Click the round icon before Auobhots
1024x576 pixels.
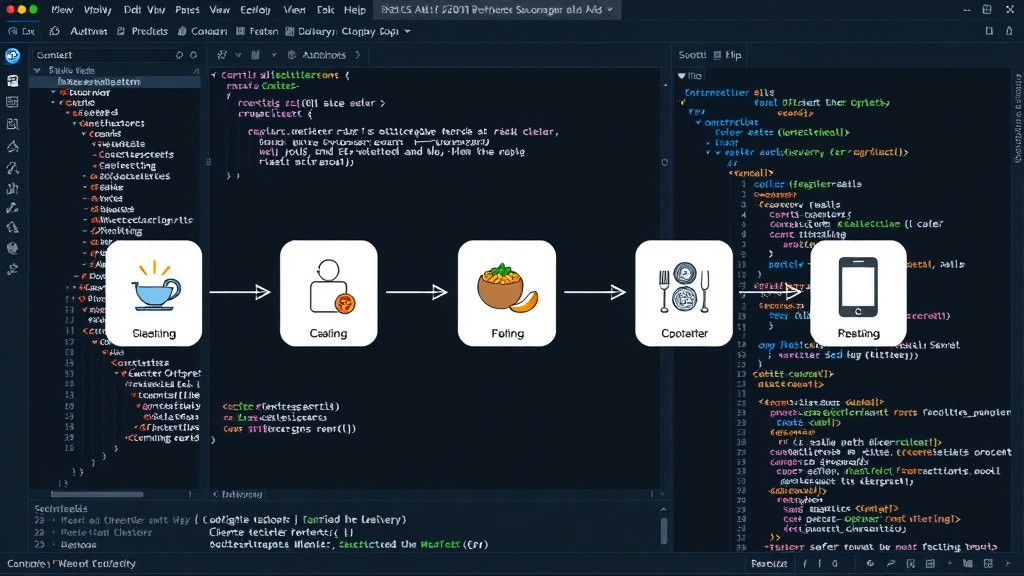(292, 56)
